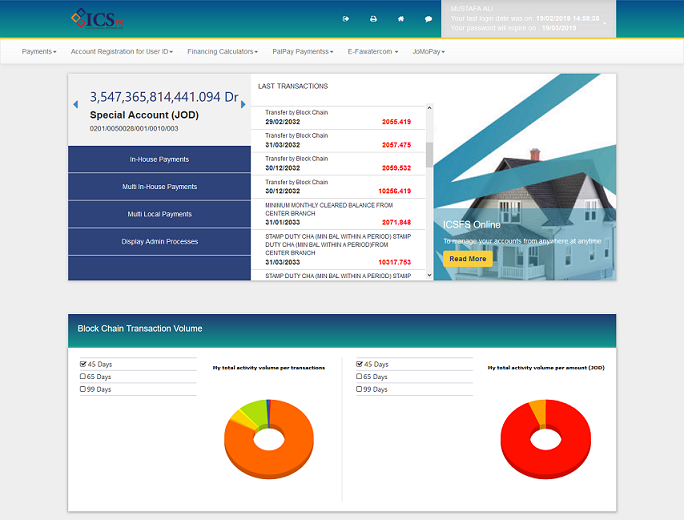Click the account balance 3,547,365,814,441.094 Dr

(x=164, y=97)
